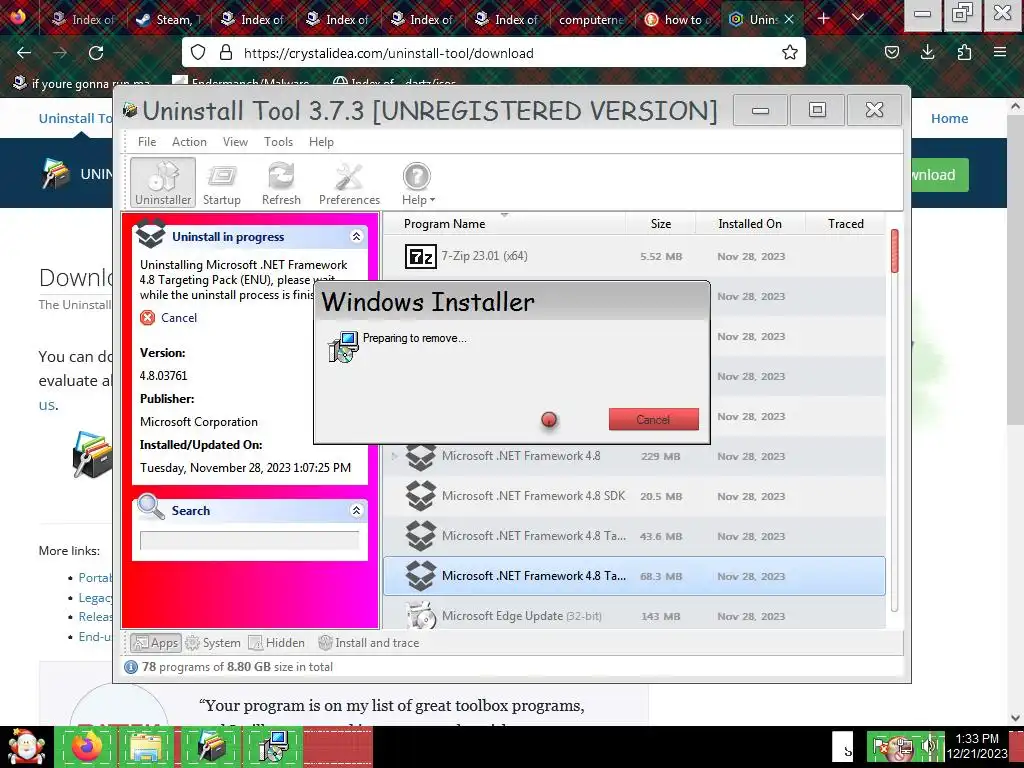Image resolution: width=1024 pixels, height=768 pixels.
Task: Open File Explorer from the taskbar
Action: coord(146,747)
